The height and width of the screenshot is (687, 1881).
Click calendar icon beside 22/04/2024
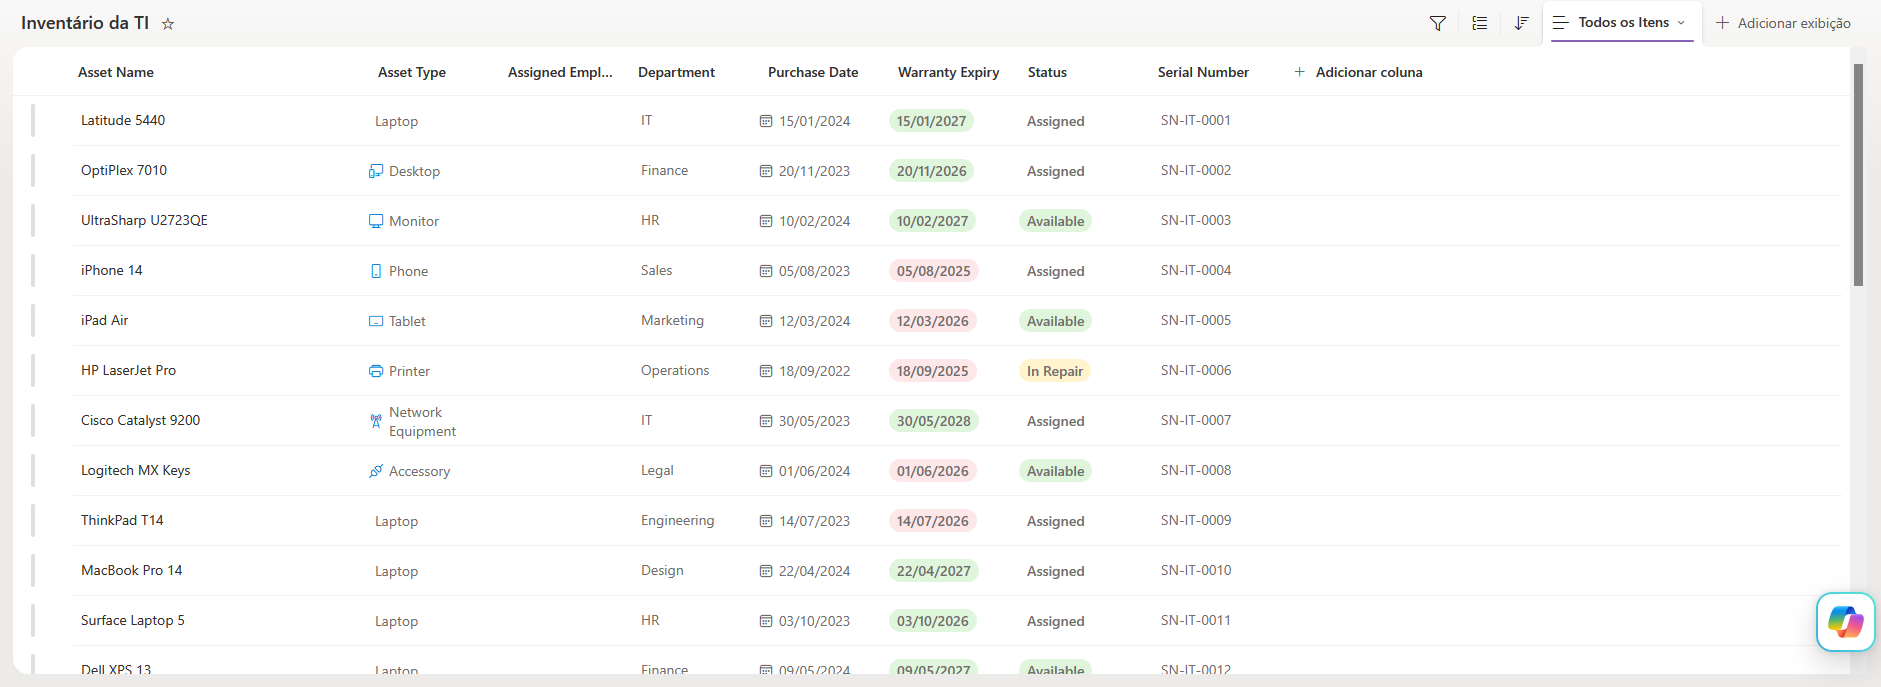pos(766,571)
